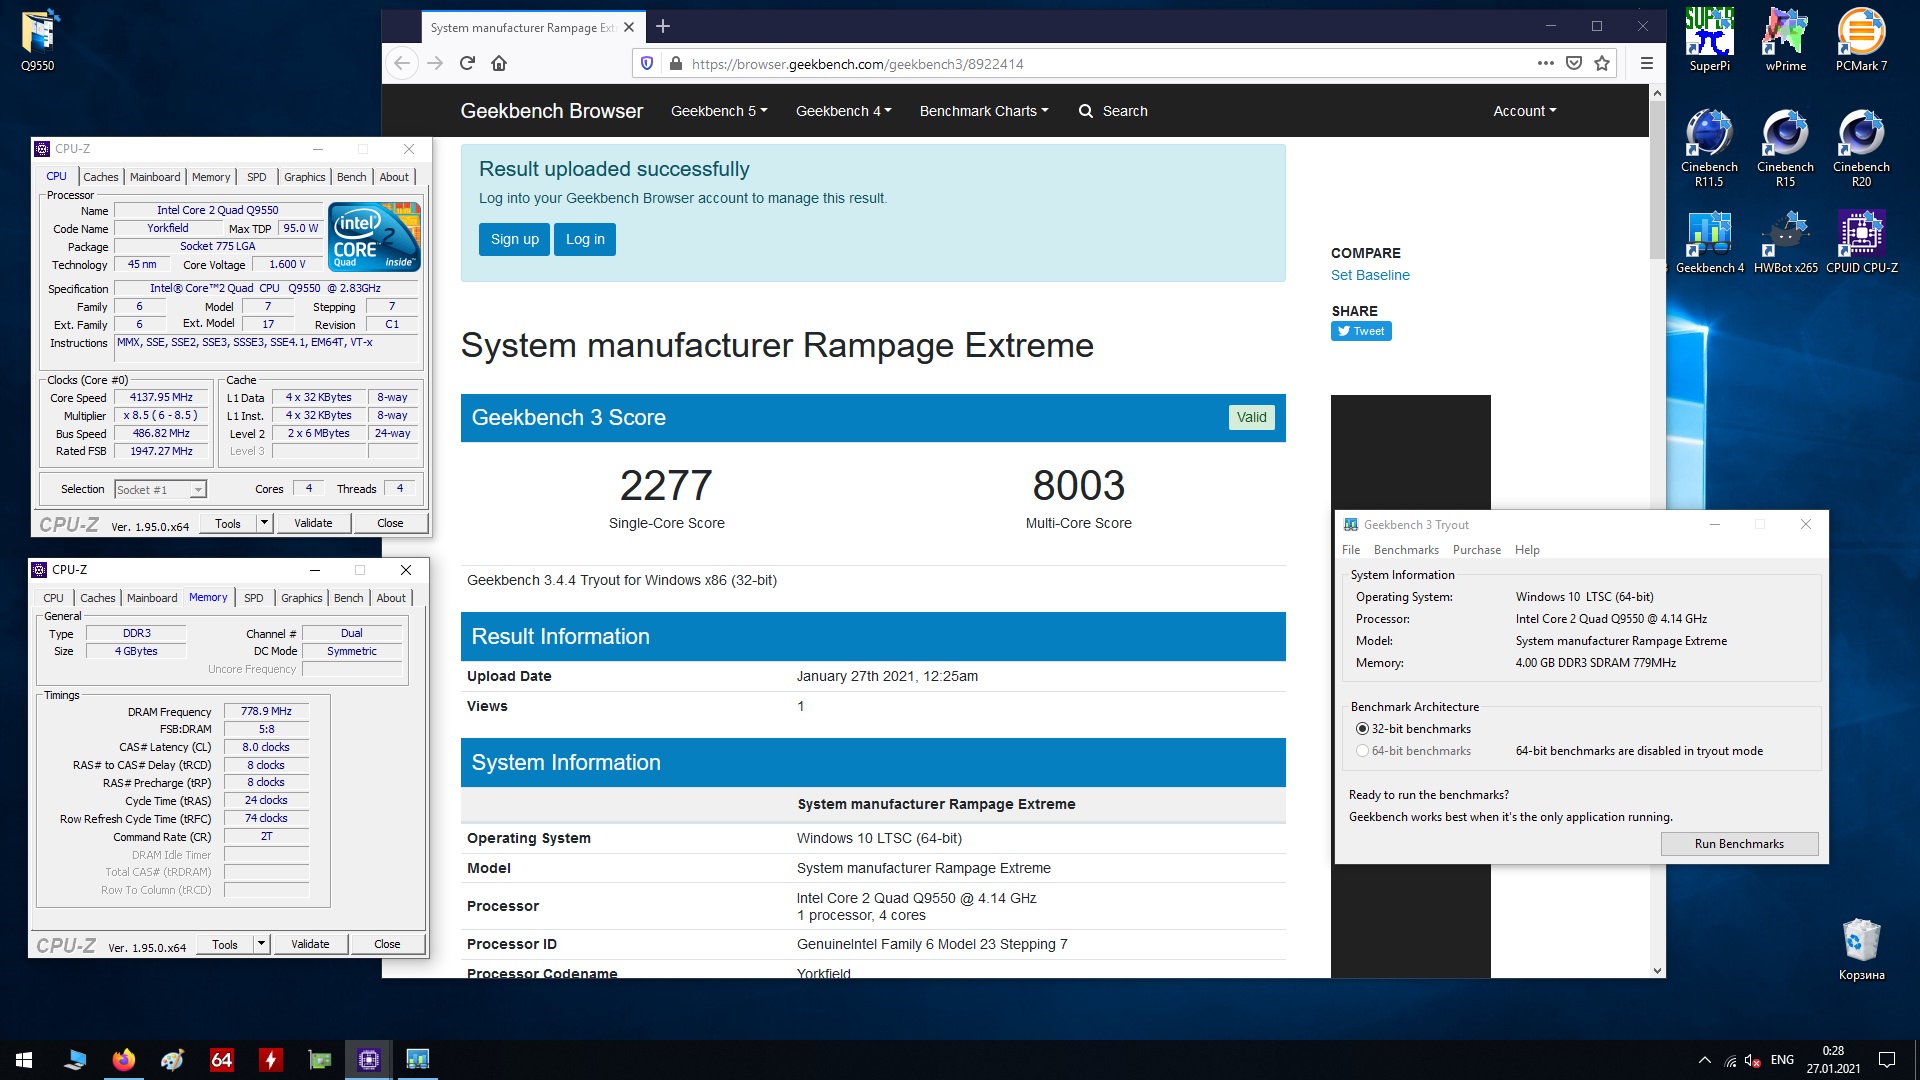Click Geekbench Browser logo link
The image size is (1920, 1080).
(x=551, y=111)
